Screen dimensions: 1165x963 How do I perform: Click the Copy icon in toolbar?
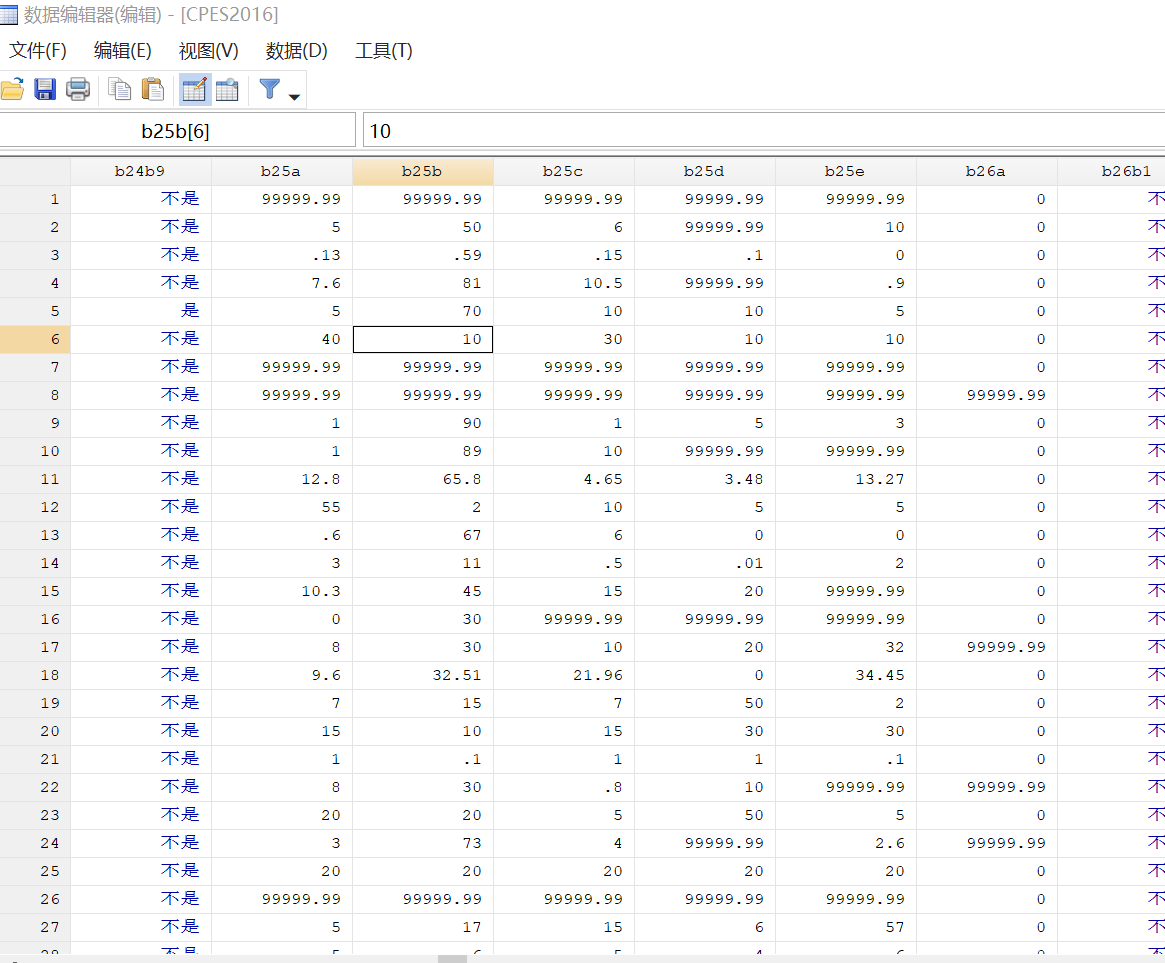(120, 90)
